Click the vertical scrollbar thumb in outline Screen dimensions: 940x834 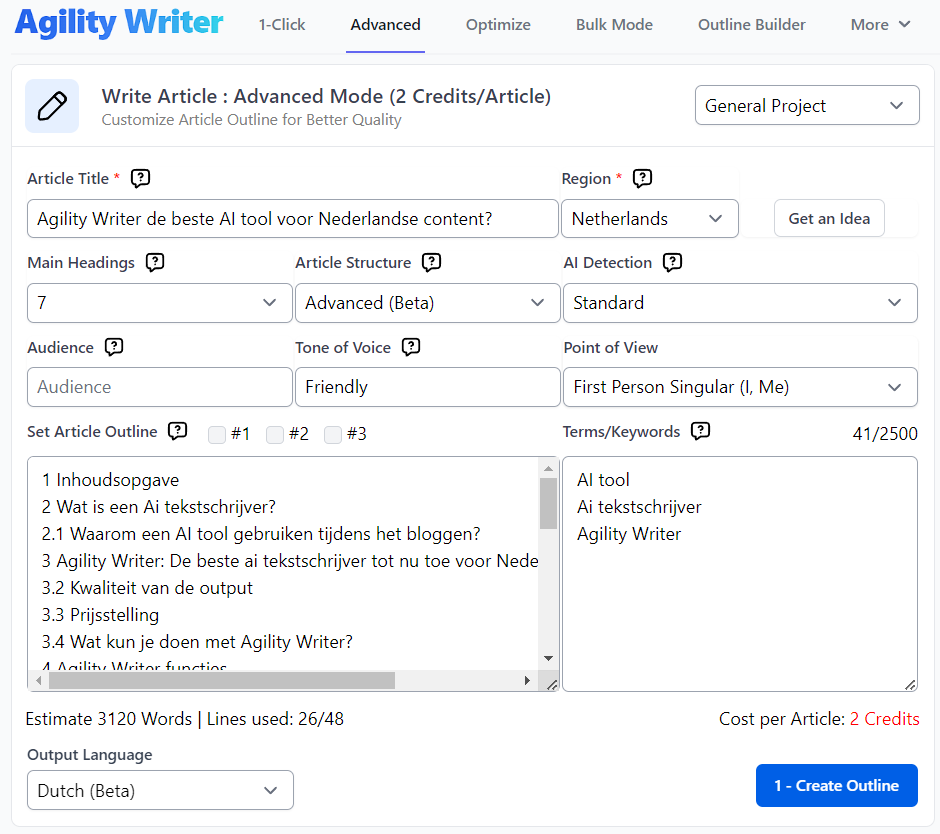coord(548,503)
